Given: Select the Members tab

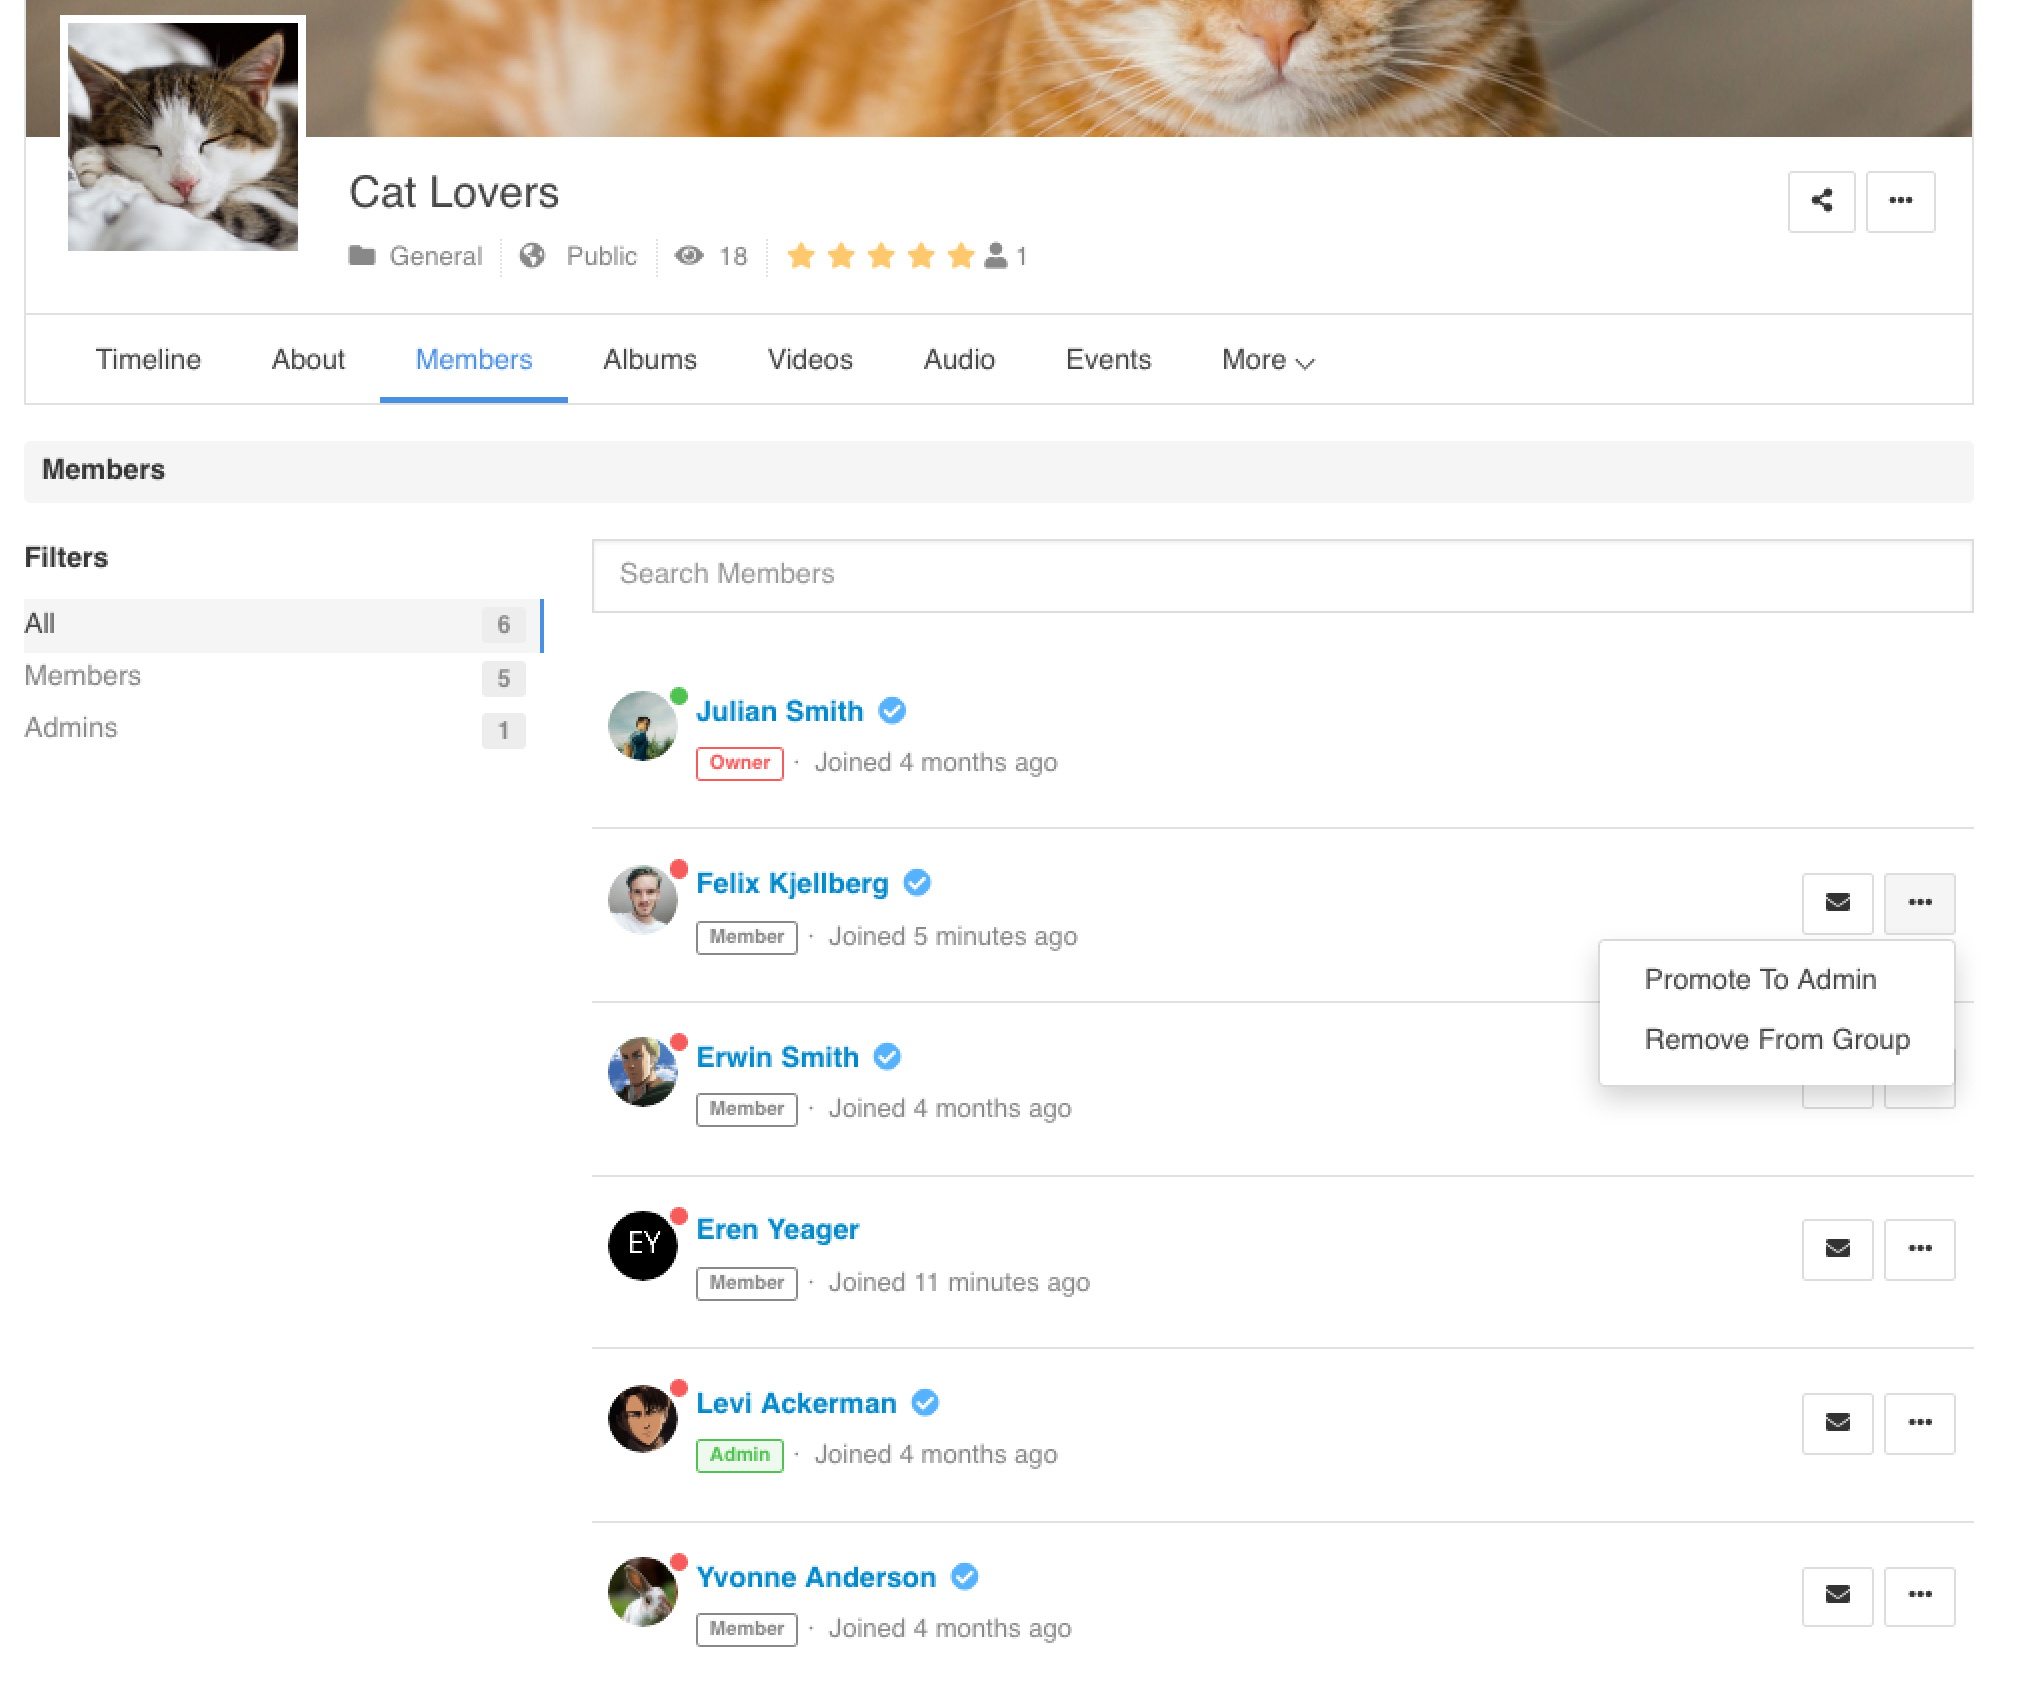Looking at the screenshot, I should pyautogui.click(x=474, y=360).
